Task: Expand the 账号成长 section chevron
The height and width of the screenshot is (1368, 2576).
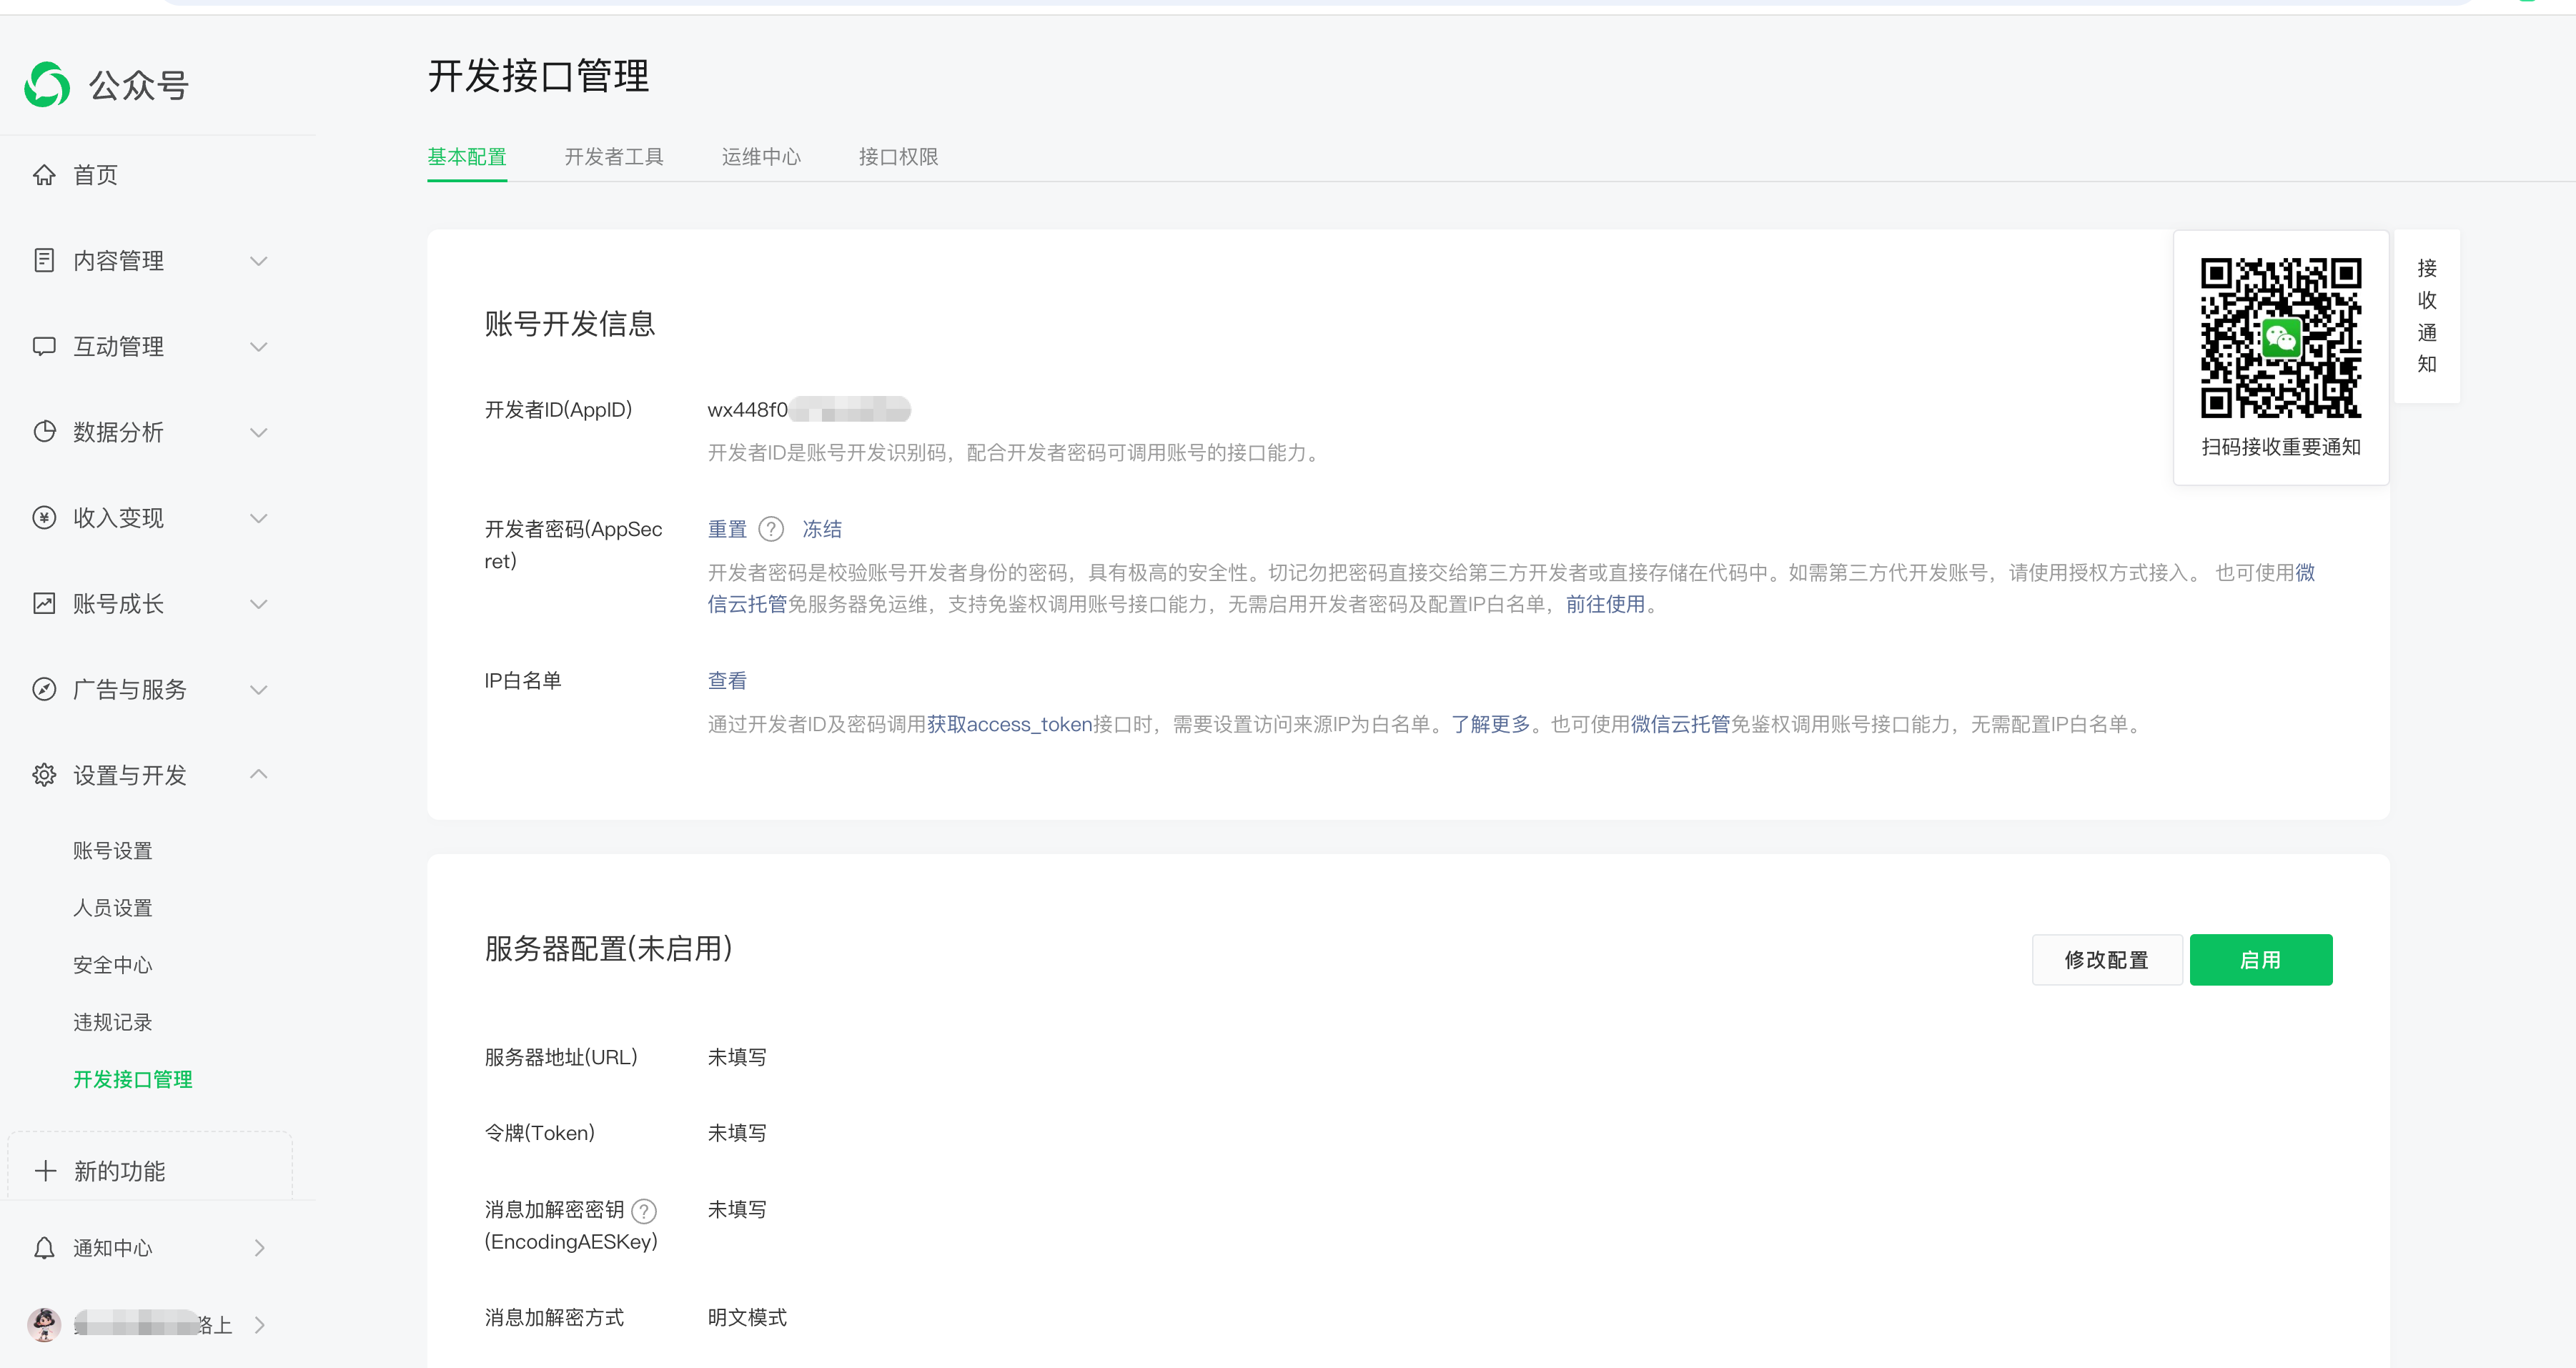Action: 259,604
